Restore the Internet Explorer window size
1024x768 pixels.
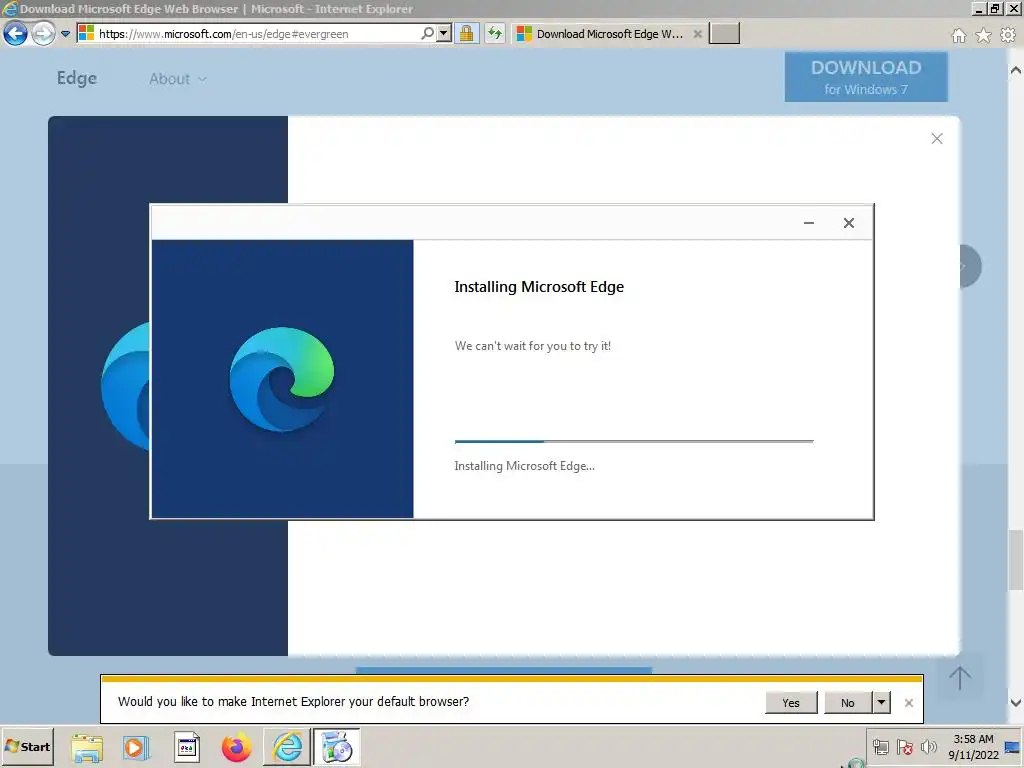tap(995, 8)
